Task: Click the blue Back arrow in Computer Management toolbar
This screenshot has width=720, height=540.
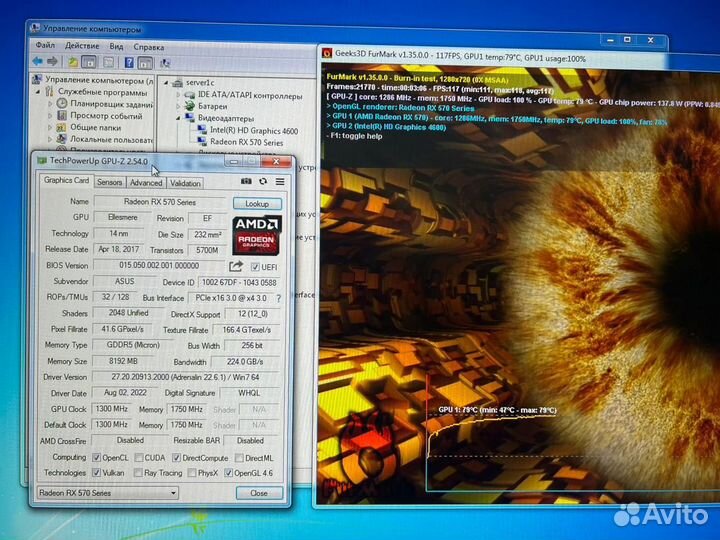Action: click(x=38, y=61)
